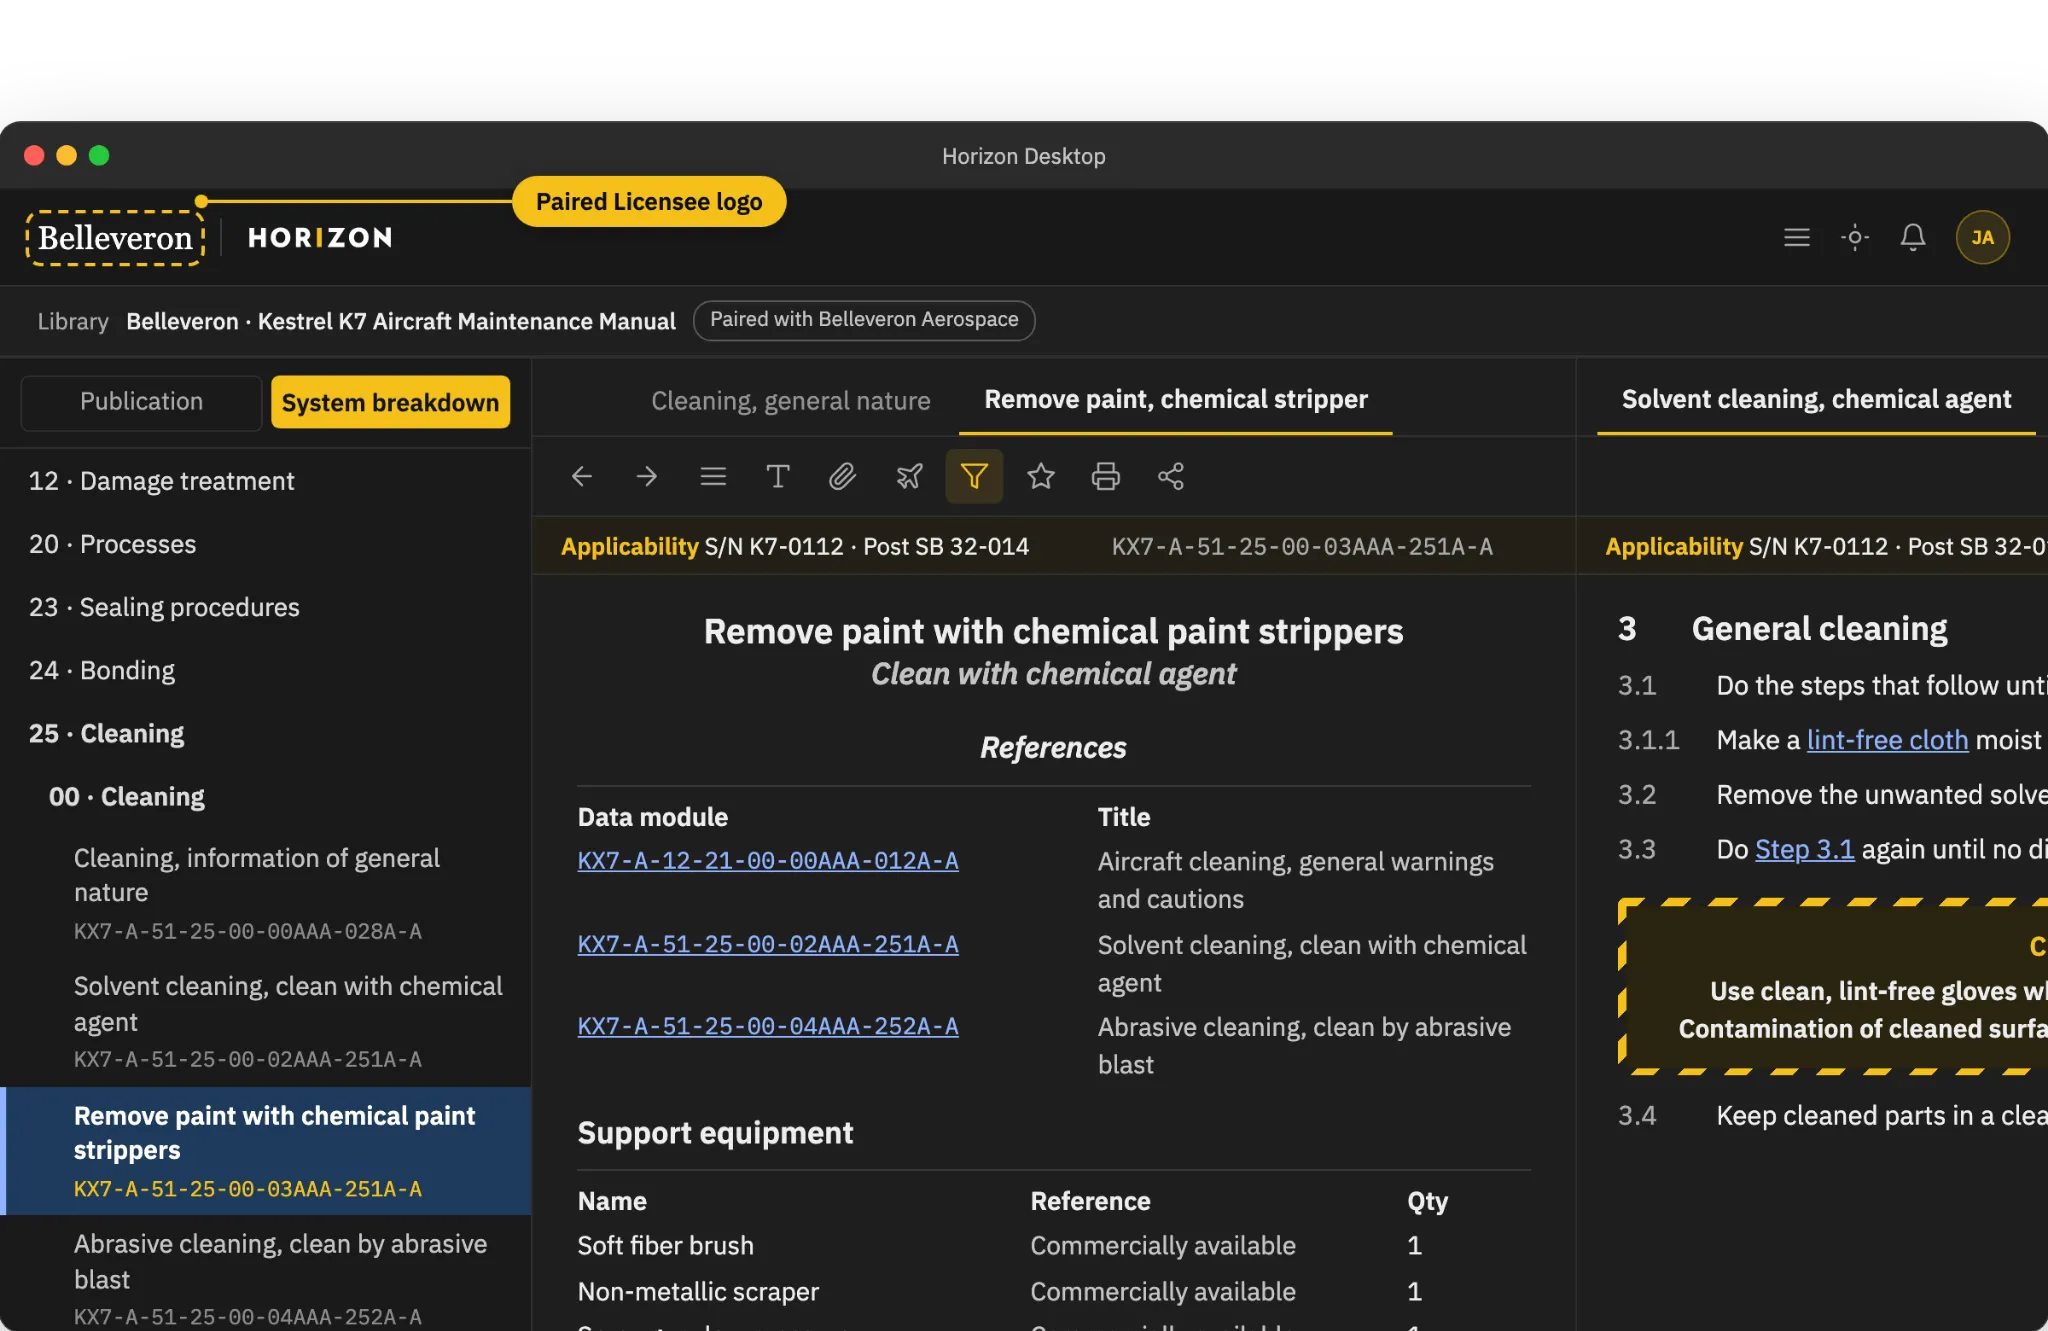The height and width of the screenshot is (1331, 2048).
Task: Open link KX7-A-51-25-00-04AAA-252A-A in references
Action: [768, 1026]
